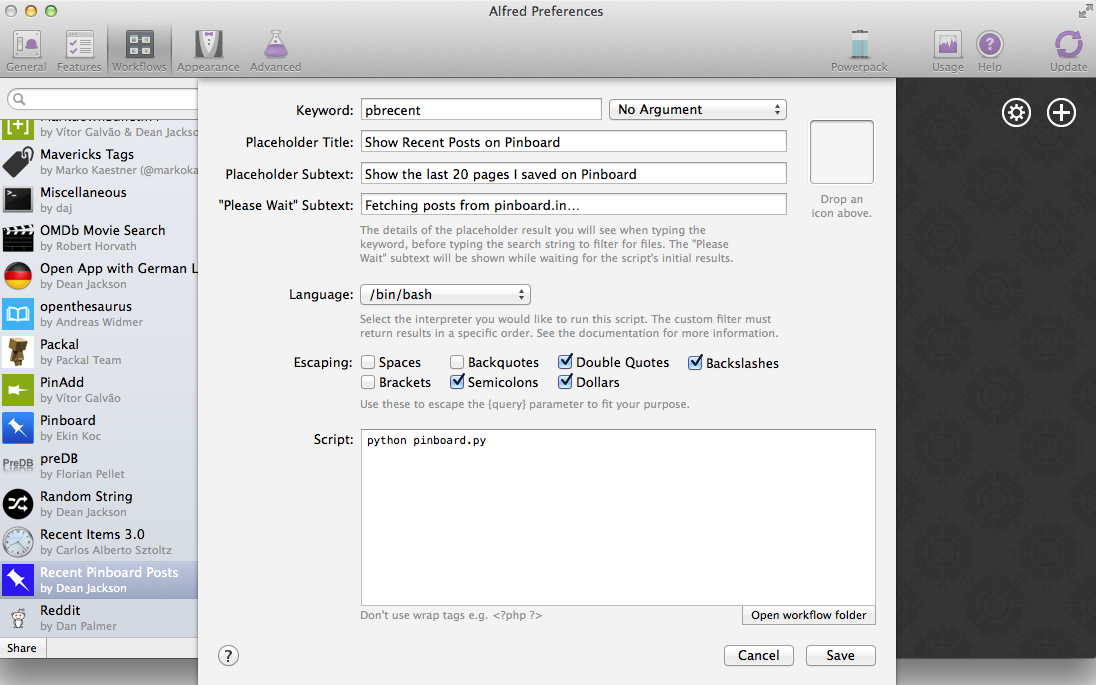Image resolution: width=1096 pixels, height=685 pixels.
Task: Select the preDB workflow icon
Action: 17,466
